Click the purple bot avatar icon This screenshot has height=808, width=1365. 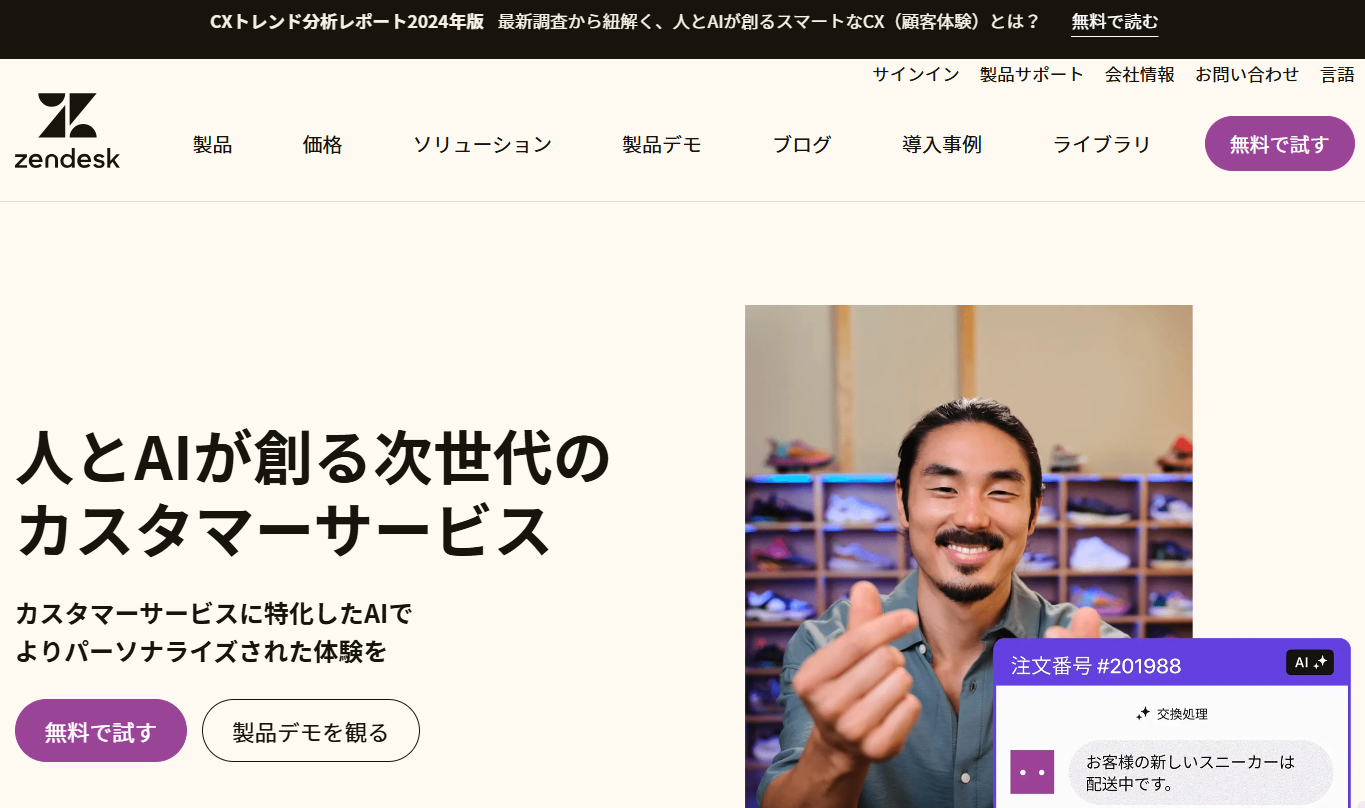(x=1032, y=772)
